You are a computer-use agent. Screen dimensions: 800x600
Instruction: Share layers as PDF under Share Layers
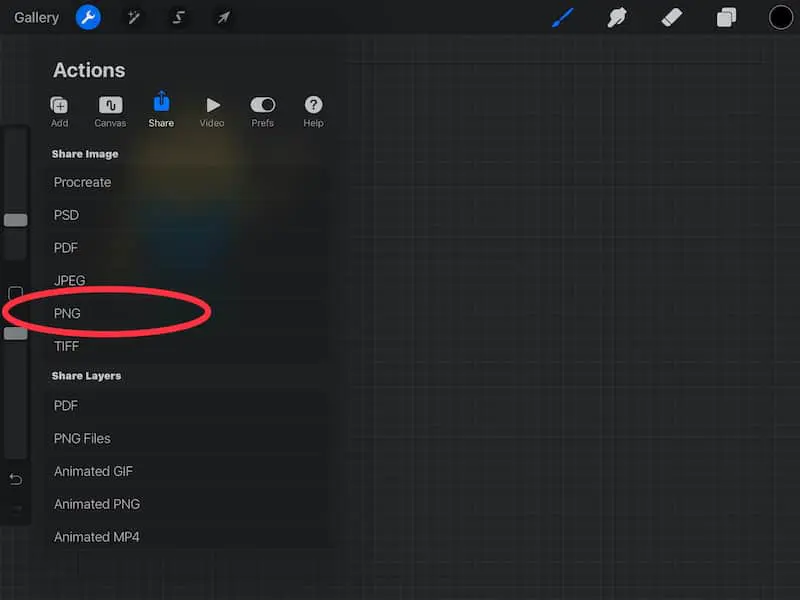[187, 406]
